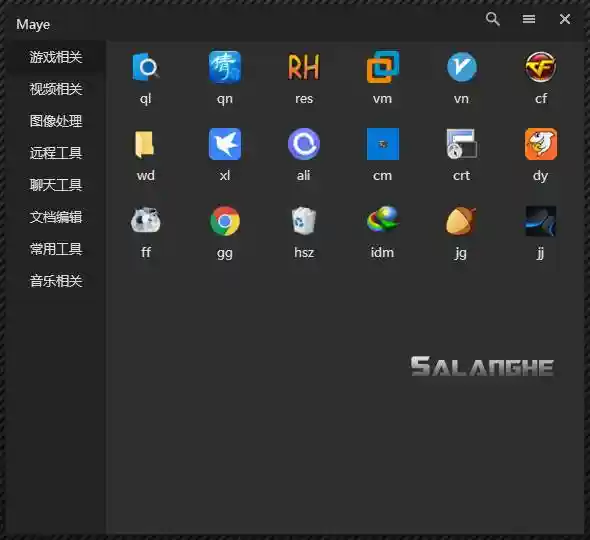Open the crt terminal icon
Viewport: 590px width, 540px height.
[462, 144]
